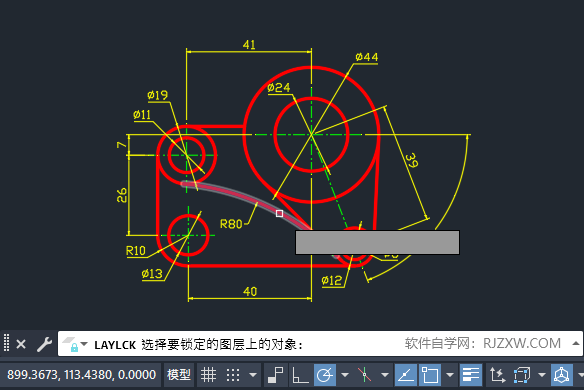Disable Object Snap Tracking
The width and height of the screenshot is (584, 390).
click(406, 375)
